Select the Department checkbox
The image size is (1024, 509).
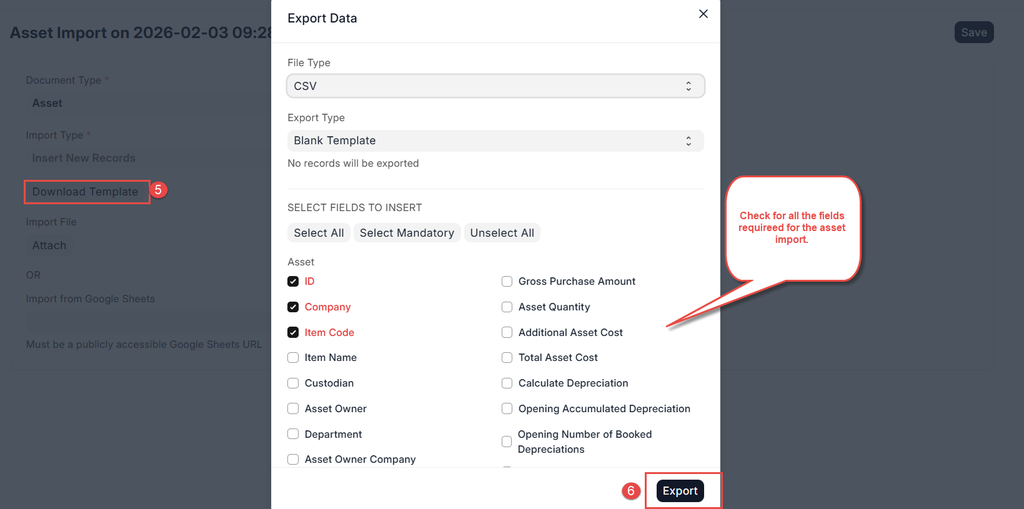point(293,434)
